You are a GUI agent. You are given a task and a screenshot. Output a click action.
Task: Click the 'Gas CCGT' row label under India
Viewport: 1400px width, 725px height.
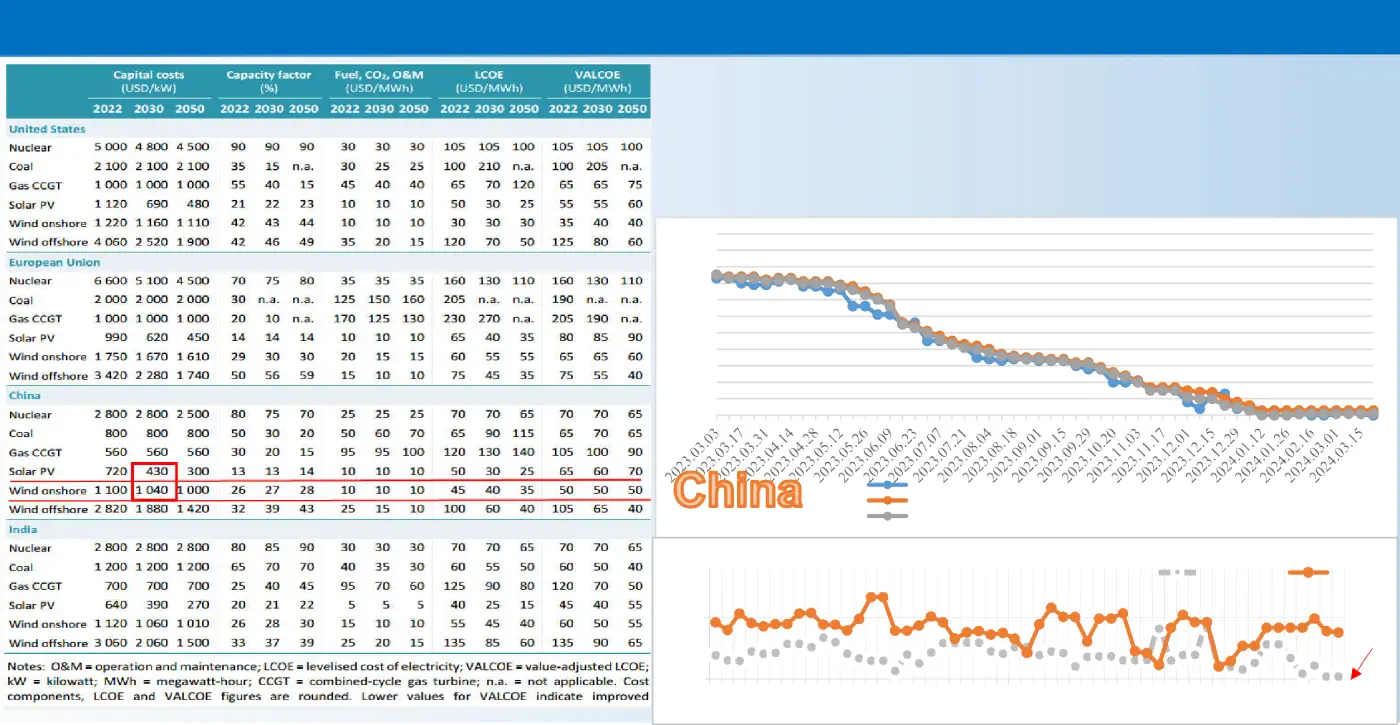[35, 586]
